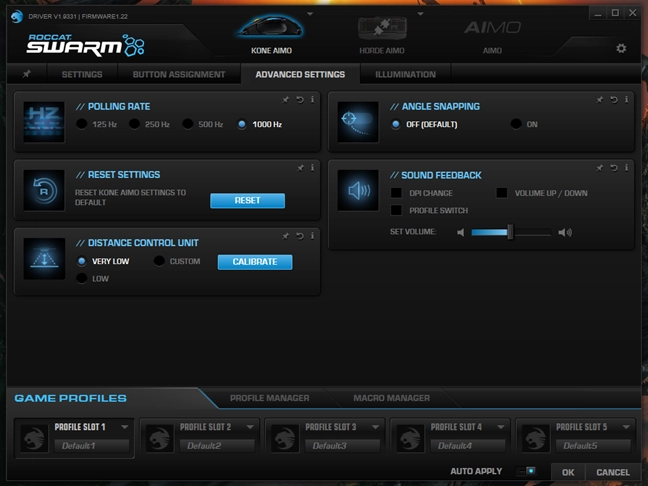The image size is (648, 486).
Task: Enable DPI Change sound feedback
Action: 396,193
